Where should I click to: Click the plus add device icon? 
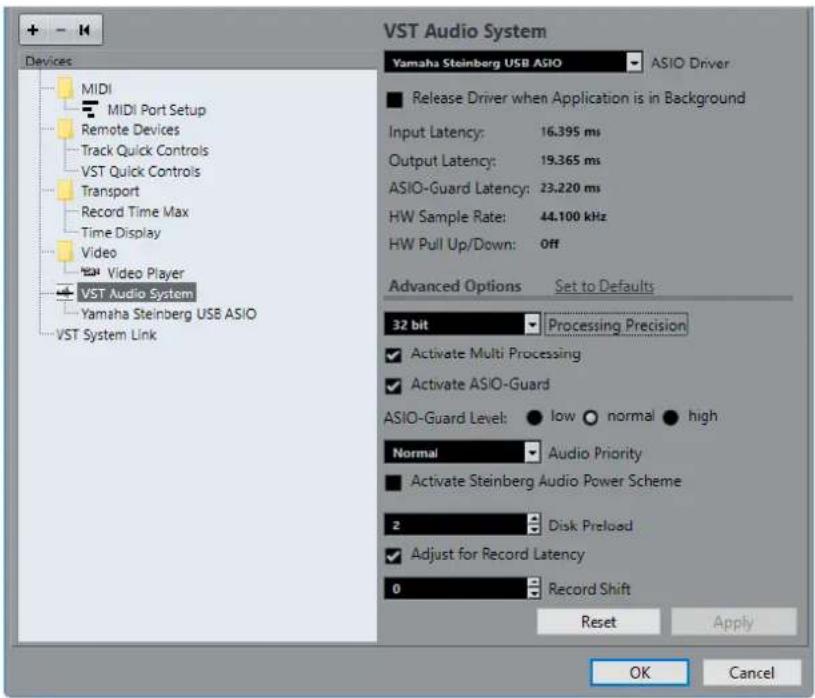tap(33, 30)
